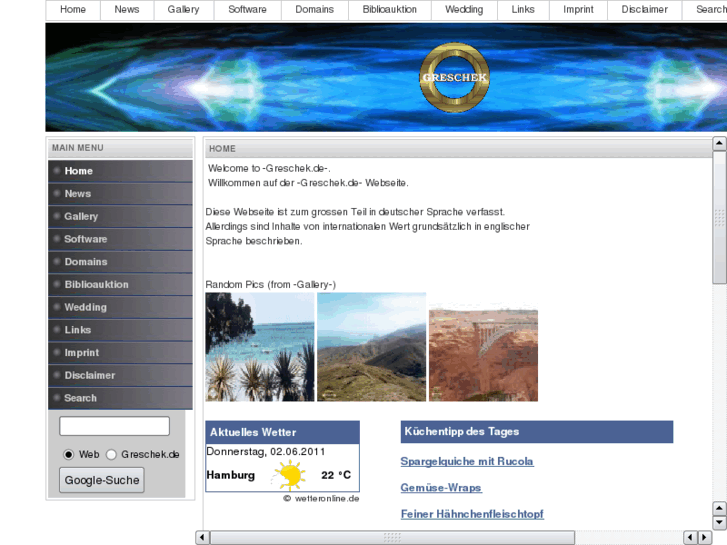Screen dimensions: 727x545
Task: Select Links in the Main Menu sidebar
Action: point(120,330)
